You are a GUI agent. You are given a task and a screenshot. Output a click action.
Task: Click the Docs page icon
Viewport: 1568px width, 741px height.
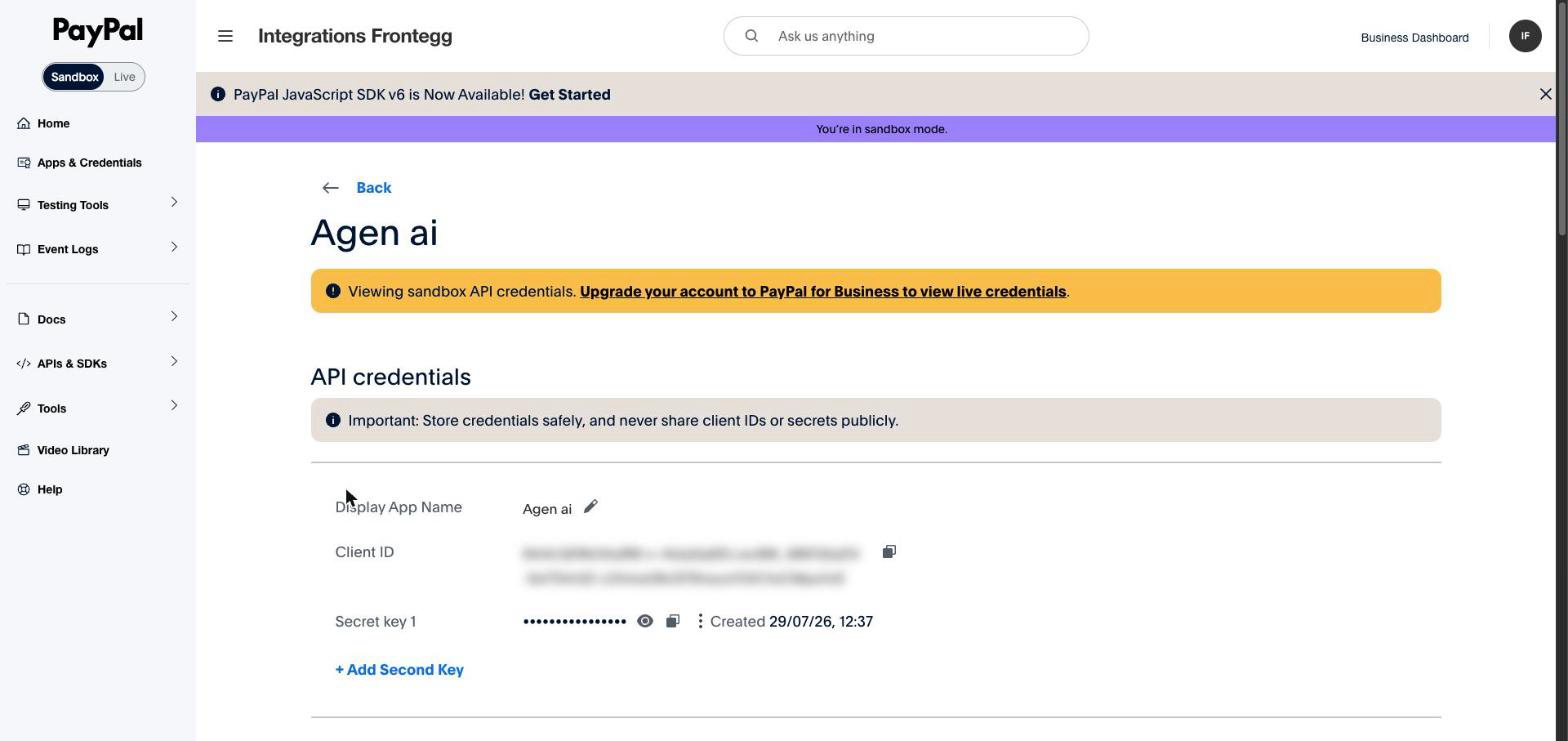pyautogui.click(x=24, y=319)
